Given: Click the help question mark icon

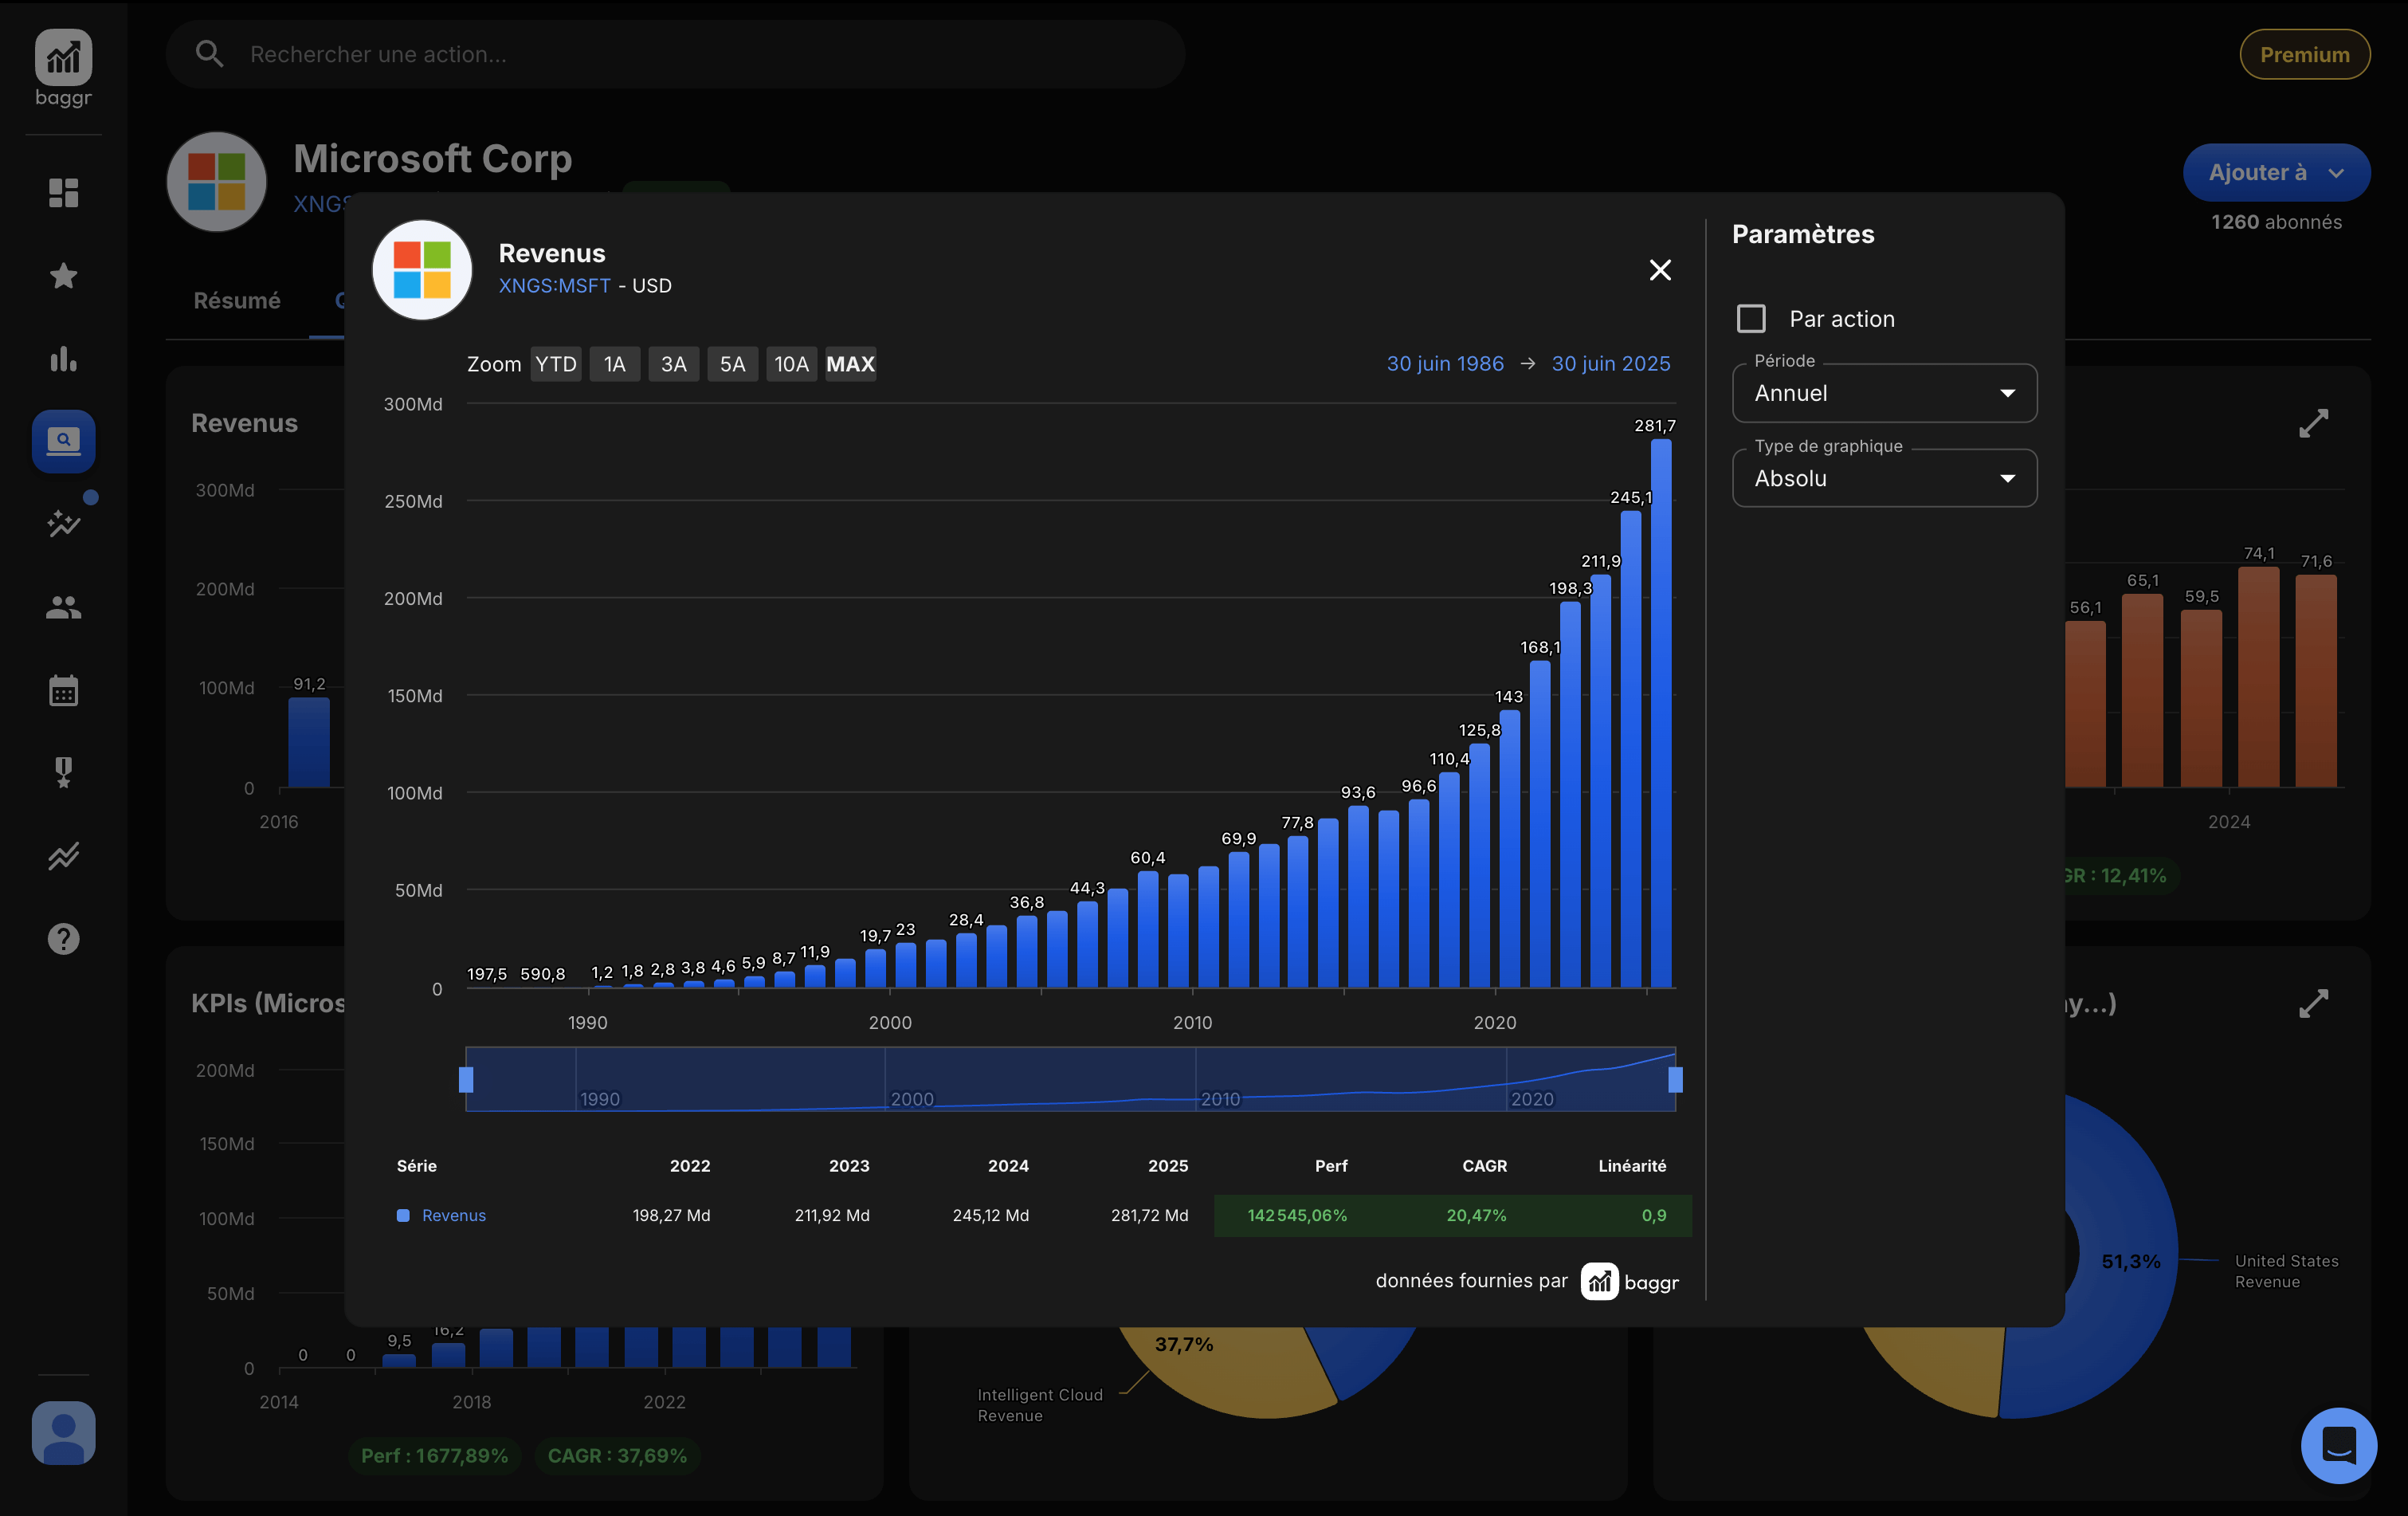Looking at the screenshot, I should coord(63,938).
